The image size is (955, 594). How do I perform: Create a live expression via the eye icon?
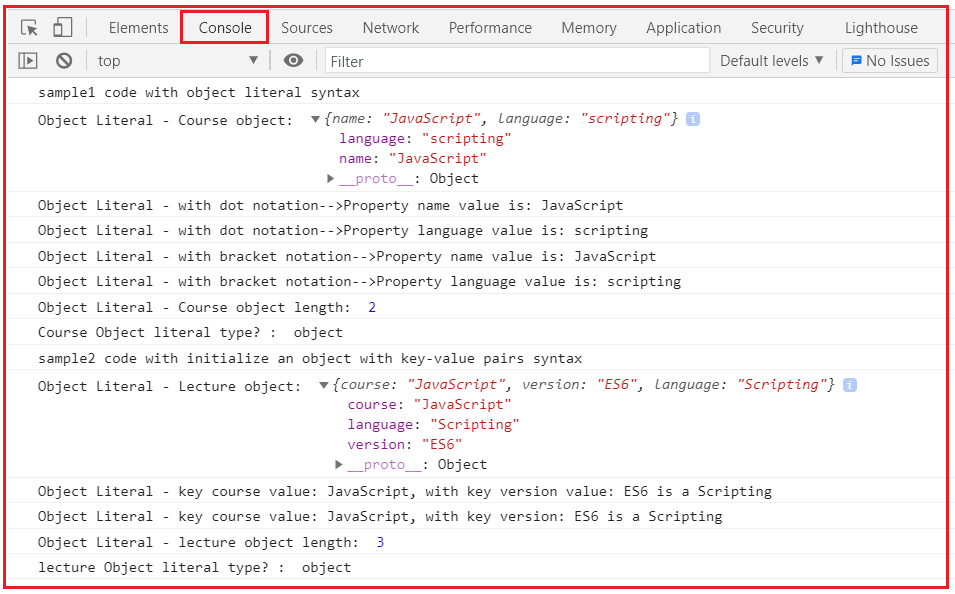[x=294, y=60]
